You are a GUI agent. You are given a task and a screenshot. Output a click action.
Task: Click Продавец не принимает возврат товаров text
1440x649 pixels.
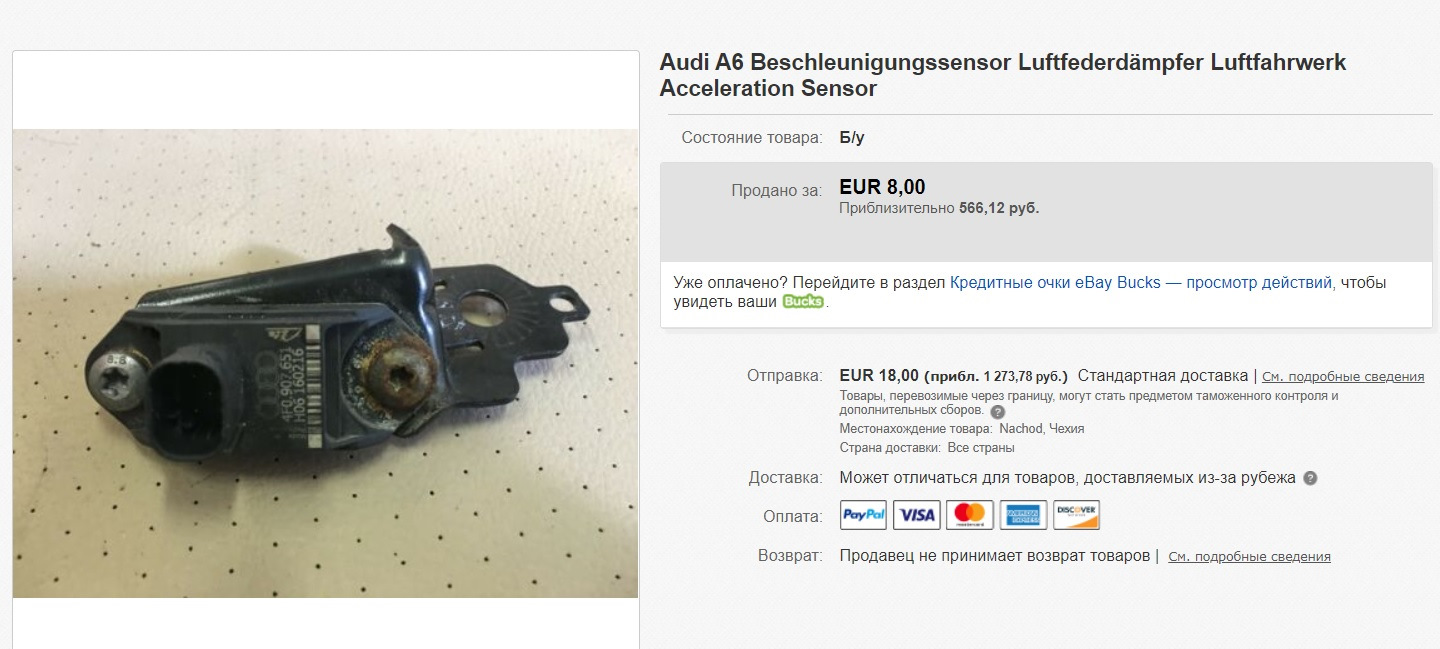tap(995, 555)
